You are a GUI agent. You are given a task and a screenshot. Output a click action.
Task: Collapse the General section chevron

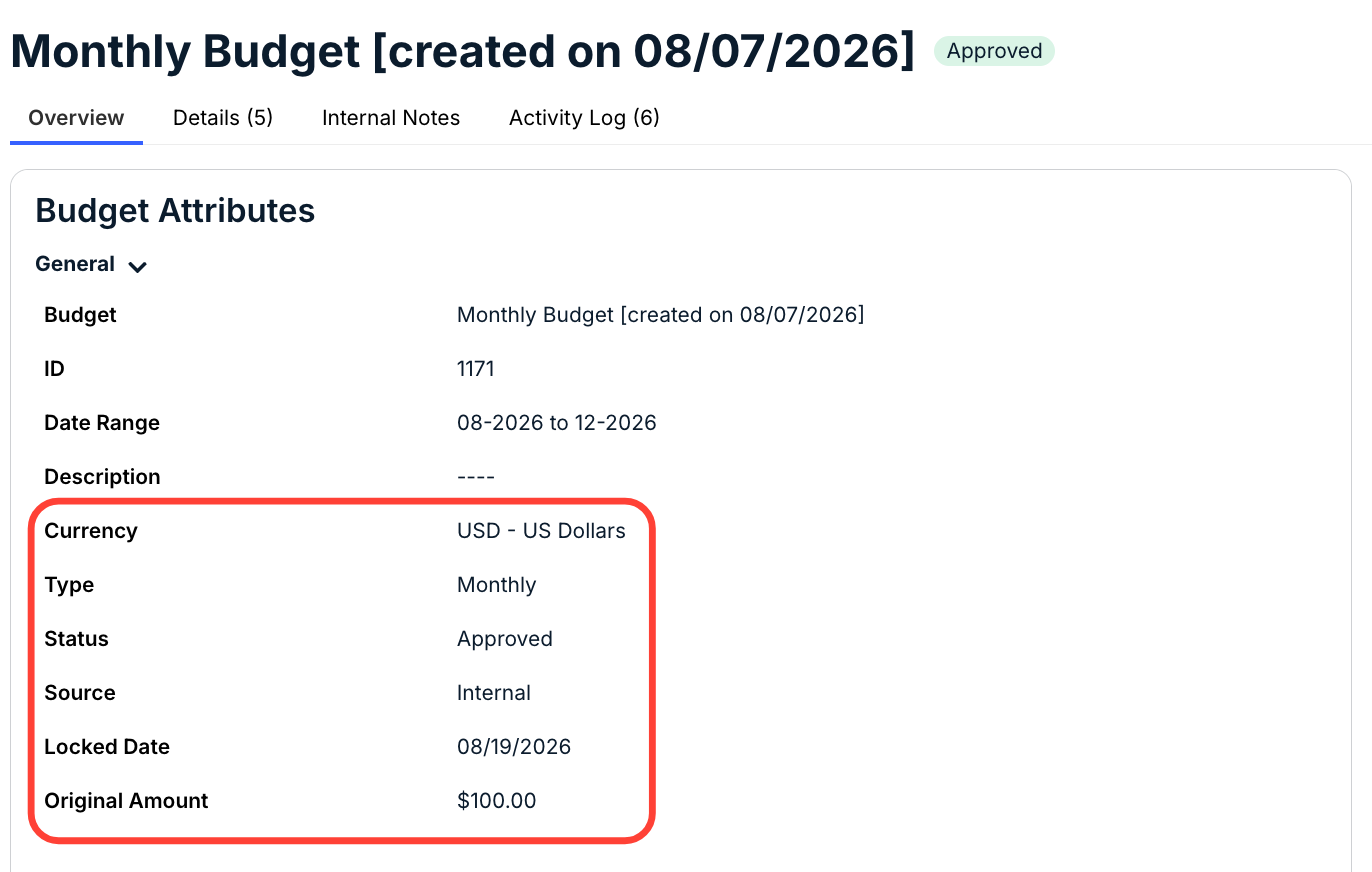click(x=138, y=266)
